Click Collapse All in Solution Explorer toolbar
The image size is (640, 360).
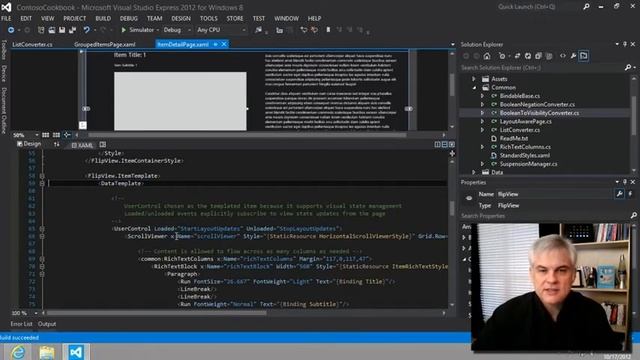coord(538,56)
